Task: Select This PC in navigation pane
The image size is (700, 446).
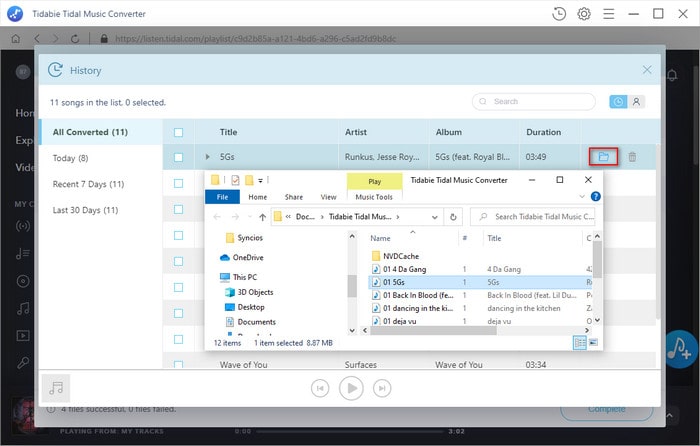Action: coord(238,277)
